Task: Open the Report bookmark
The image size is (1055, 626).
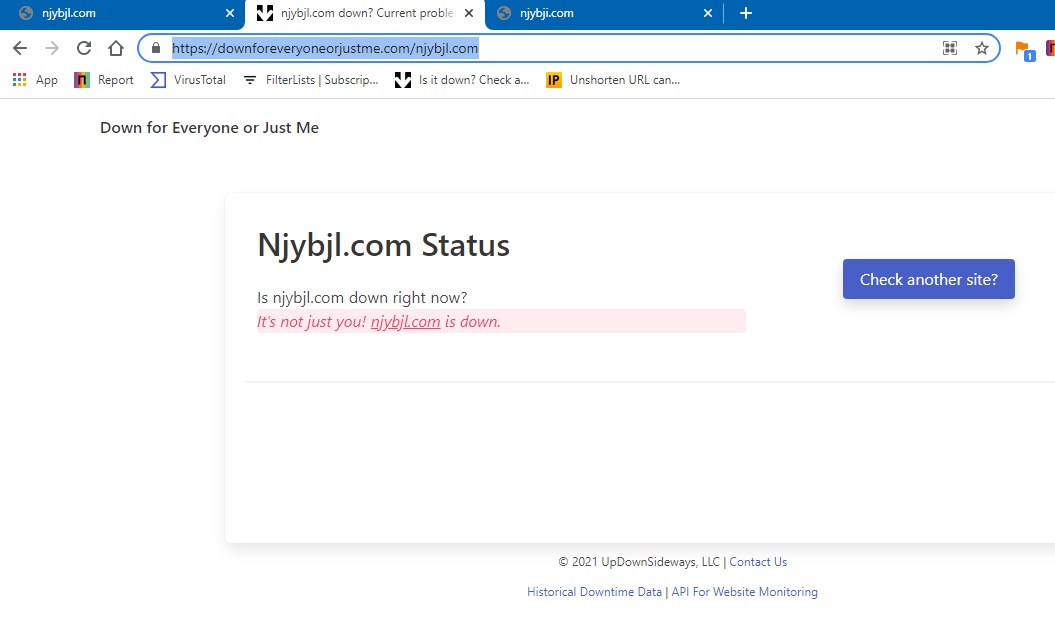Action: (104, 80)
